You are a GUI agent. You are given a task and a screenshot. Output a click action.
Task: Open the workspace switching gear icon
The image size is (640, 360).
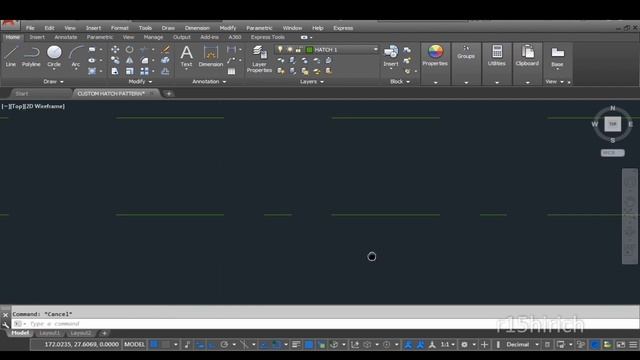464,345
